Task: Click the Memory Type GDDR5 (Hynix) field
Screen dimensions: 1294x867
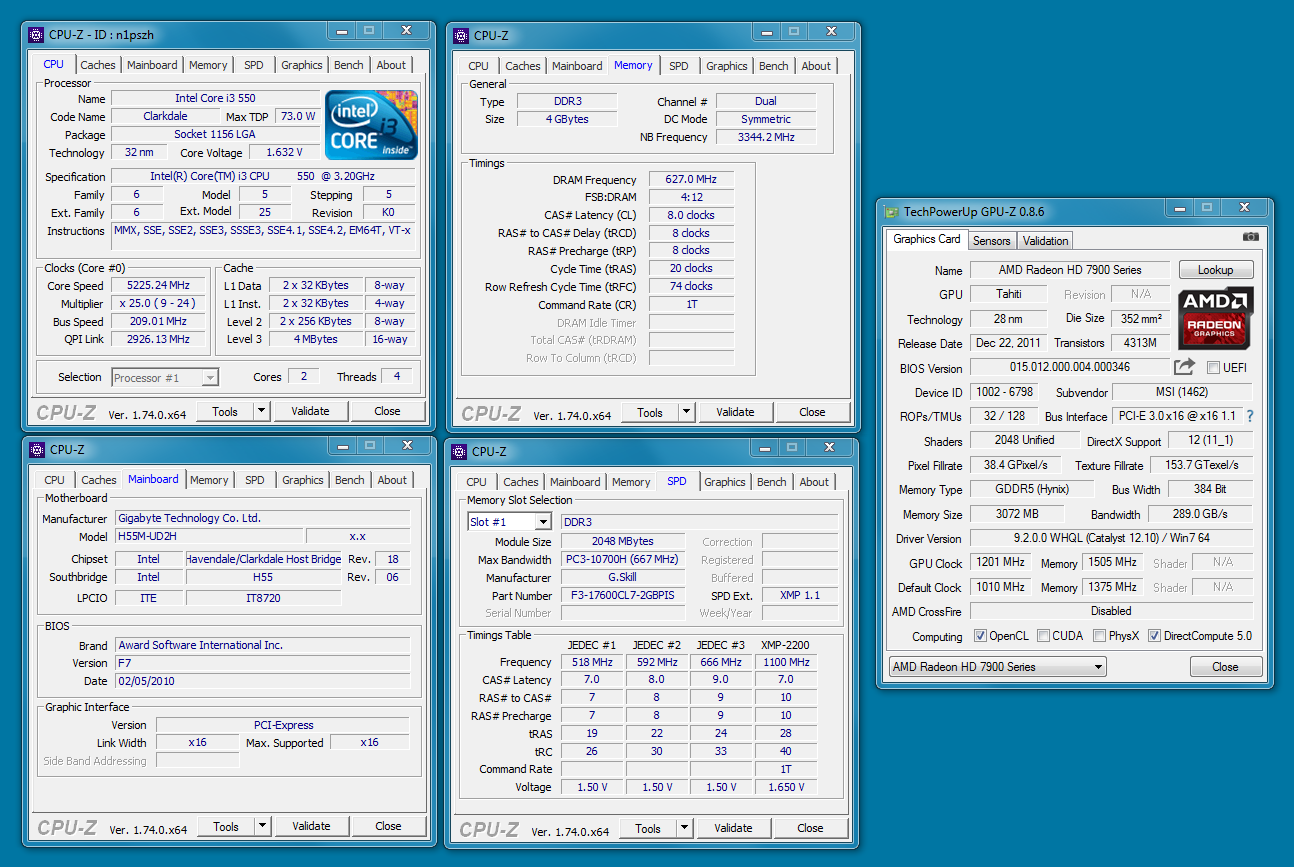Action: pyautogui.click(x=1033, y=489)
